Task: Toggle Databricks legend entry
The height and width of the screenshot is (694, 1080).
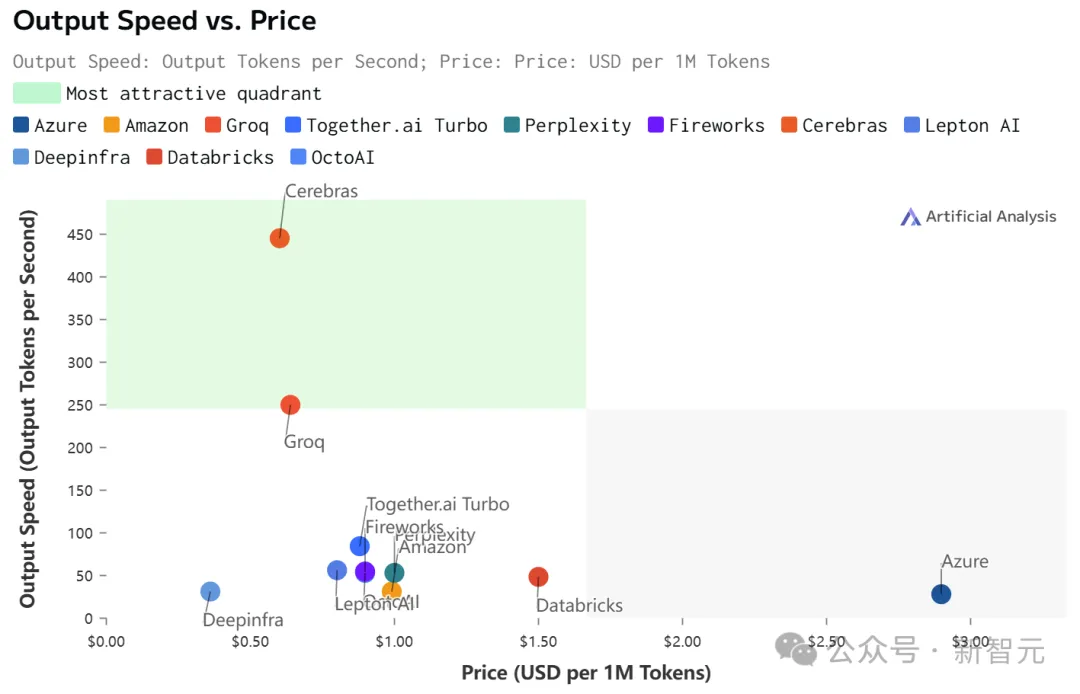Action: tap(210, 157)
